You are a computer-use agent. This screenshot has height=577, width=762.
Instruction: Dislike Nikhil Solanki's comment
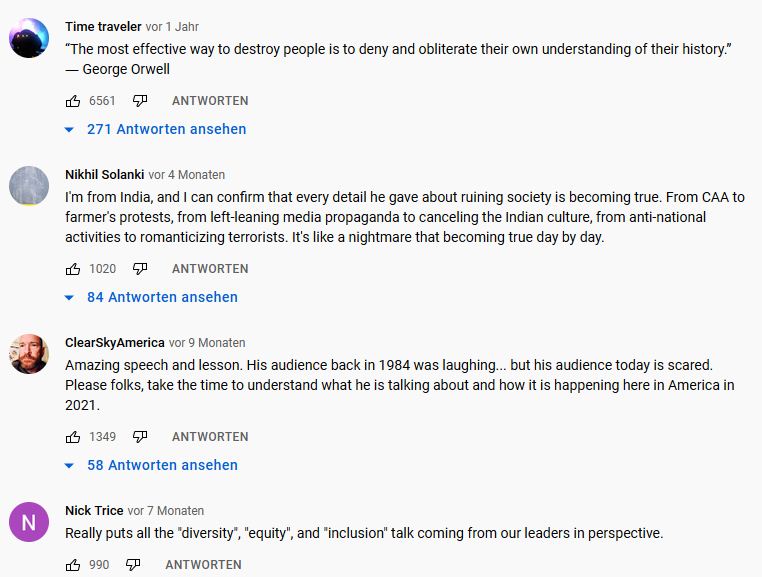coord(140,269)
